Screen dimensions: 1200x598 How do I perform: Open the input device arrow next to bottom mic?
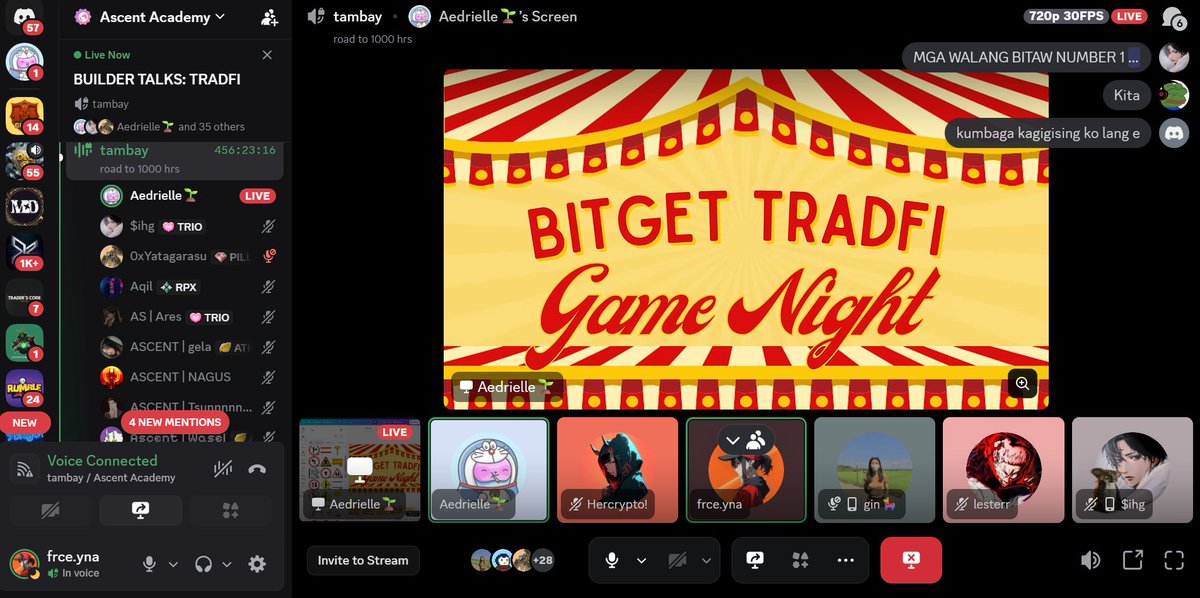tap(641, 560)
